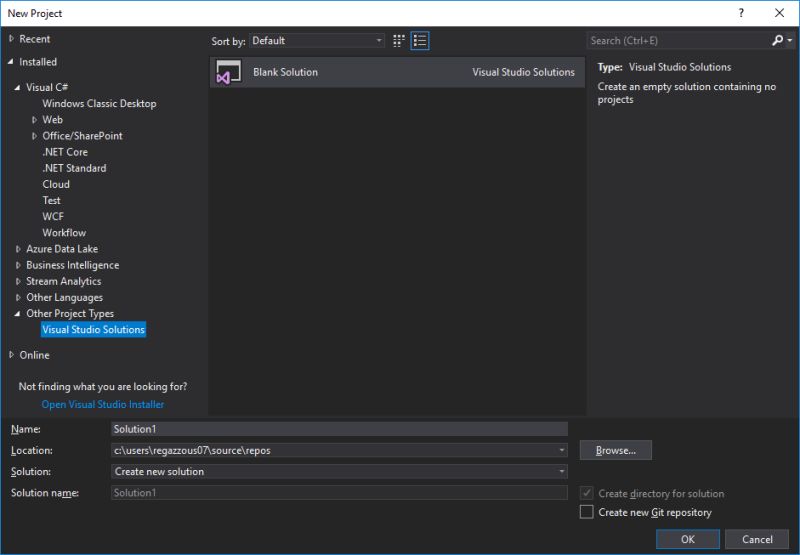800x555 pixels.
Task: Click the Browse... button
Action: tap(615, 450)
